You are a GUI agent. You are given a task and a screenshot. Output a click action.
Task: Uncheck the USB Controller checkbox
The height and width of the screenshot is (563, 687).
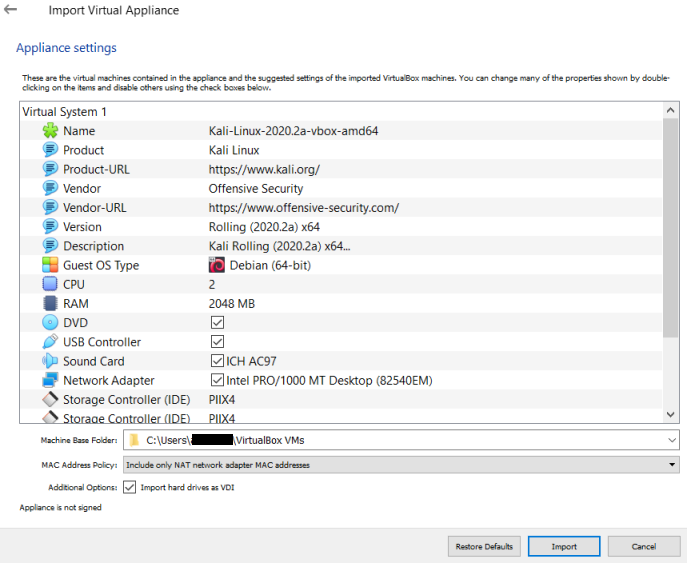(x=217, y=342)
